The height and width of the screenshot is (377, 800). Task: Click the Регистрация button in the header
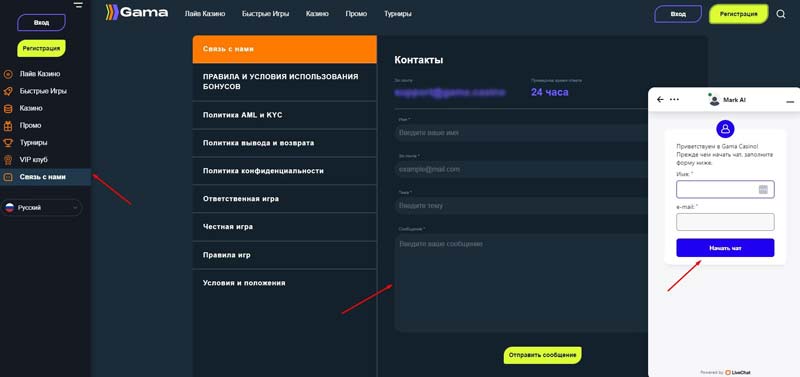pos(738,14)
